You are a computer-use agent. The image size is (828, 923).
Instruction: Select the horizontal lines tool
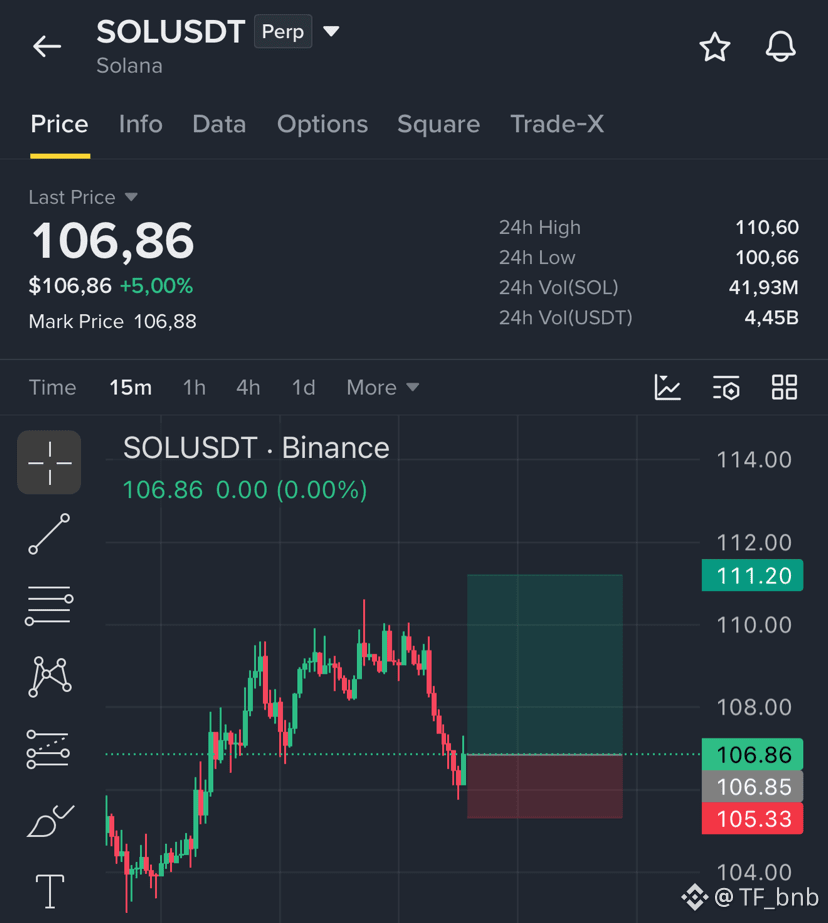point(49,606)
